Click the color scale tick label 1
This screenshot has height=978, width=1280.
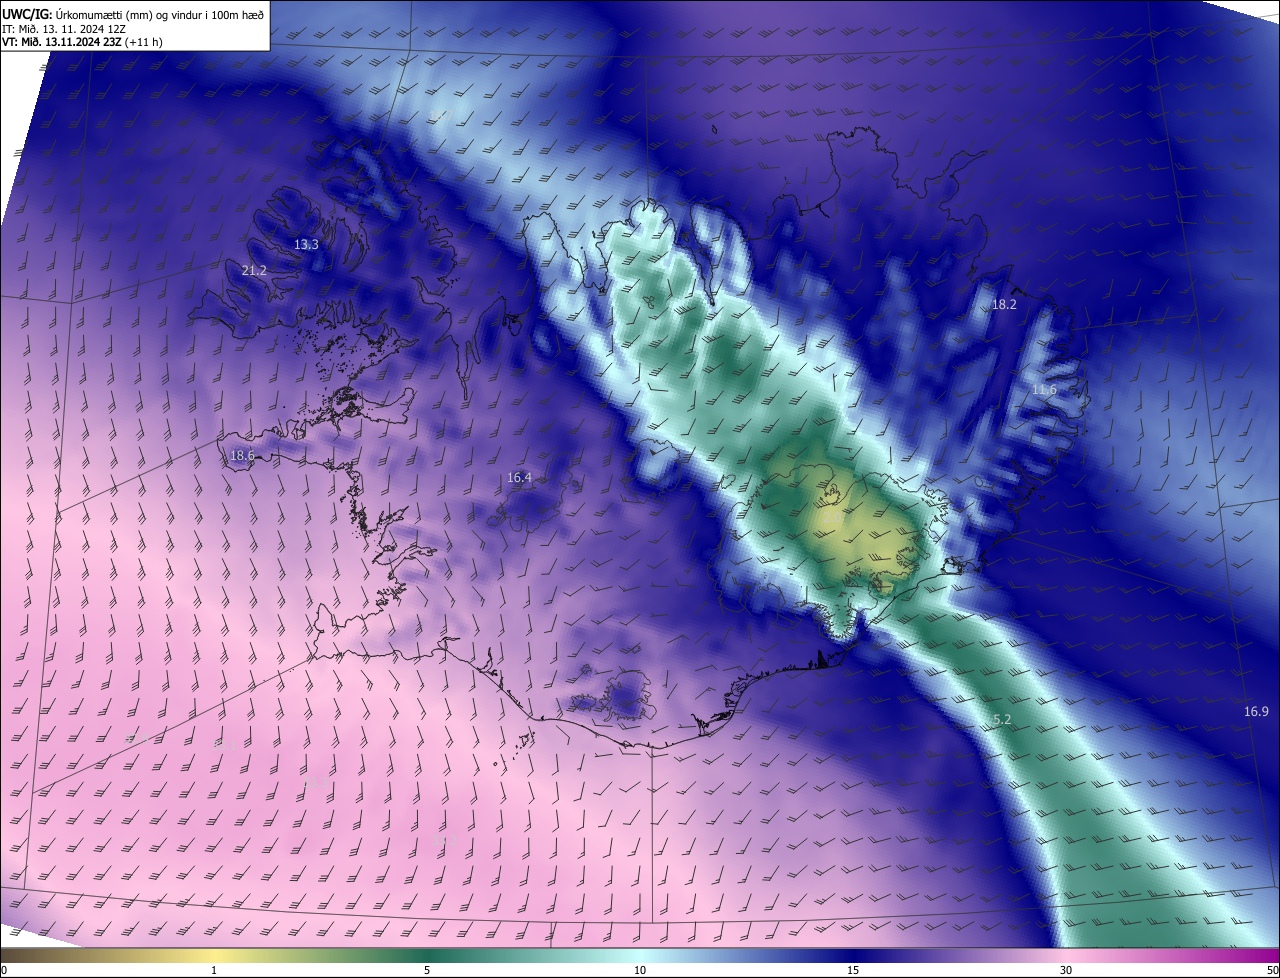tap(214, 971)
